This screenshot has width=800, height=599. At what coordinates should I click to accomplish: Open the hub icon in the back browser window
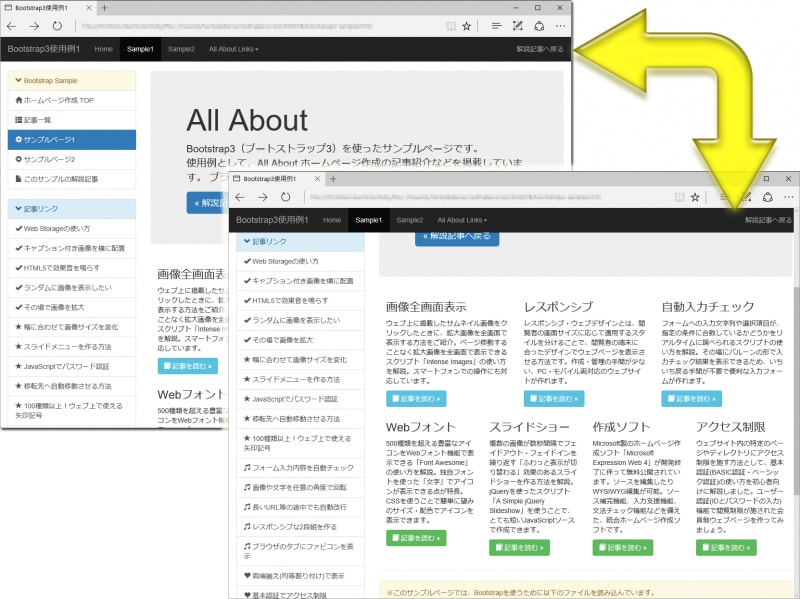click(496, 26)
